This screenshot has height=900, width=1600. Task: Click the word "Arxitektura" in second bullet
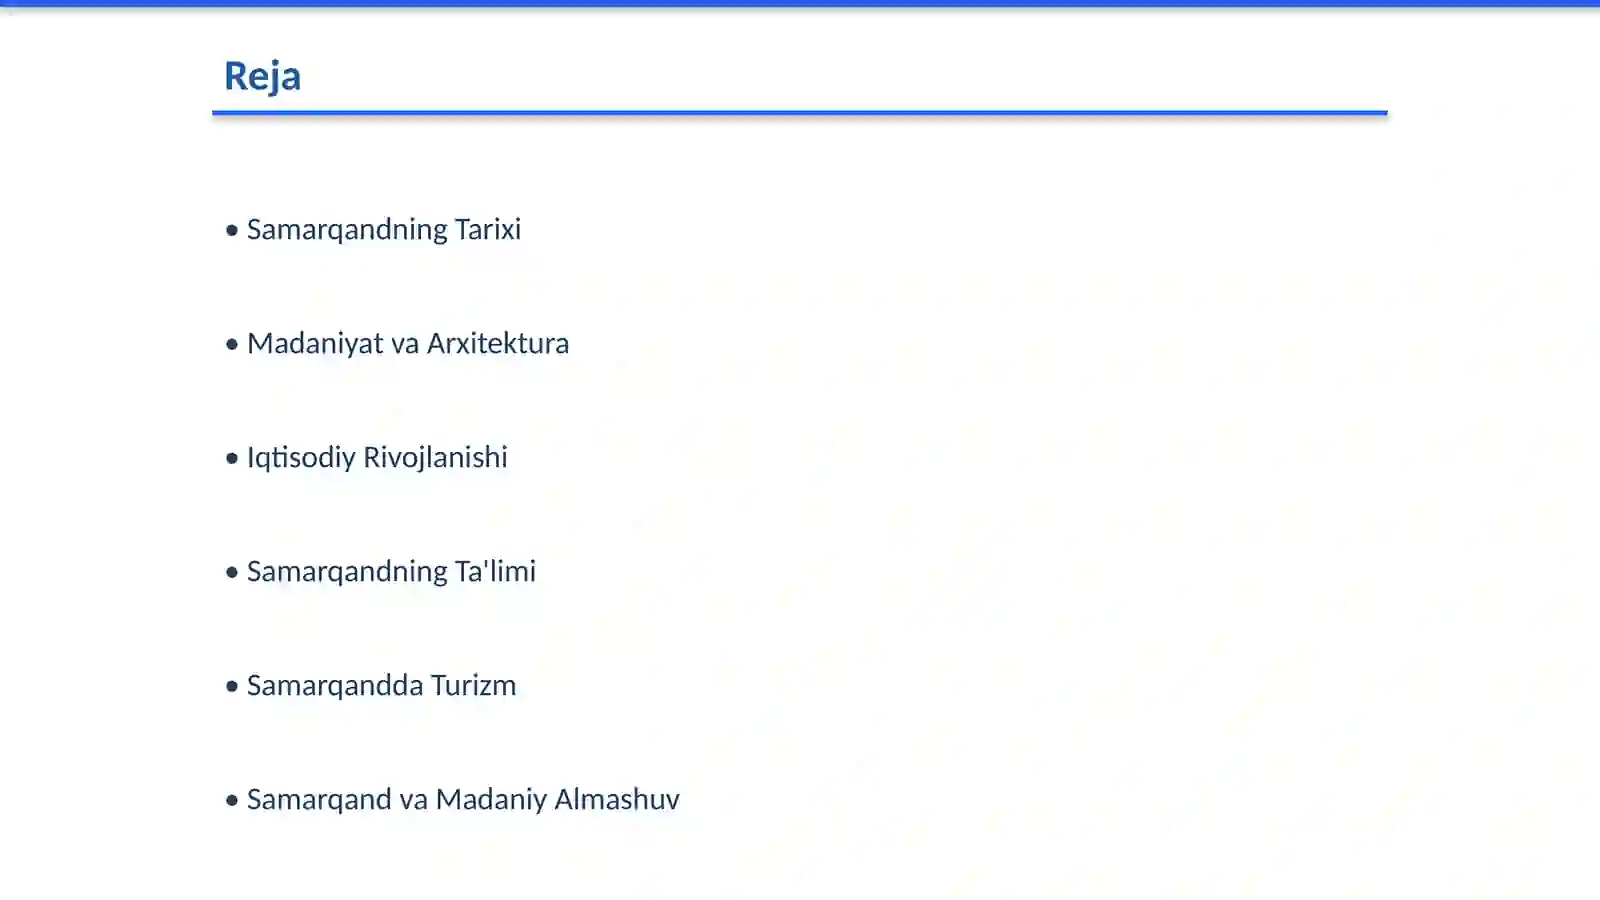click(498, 343)
